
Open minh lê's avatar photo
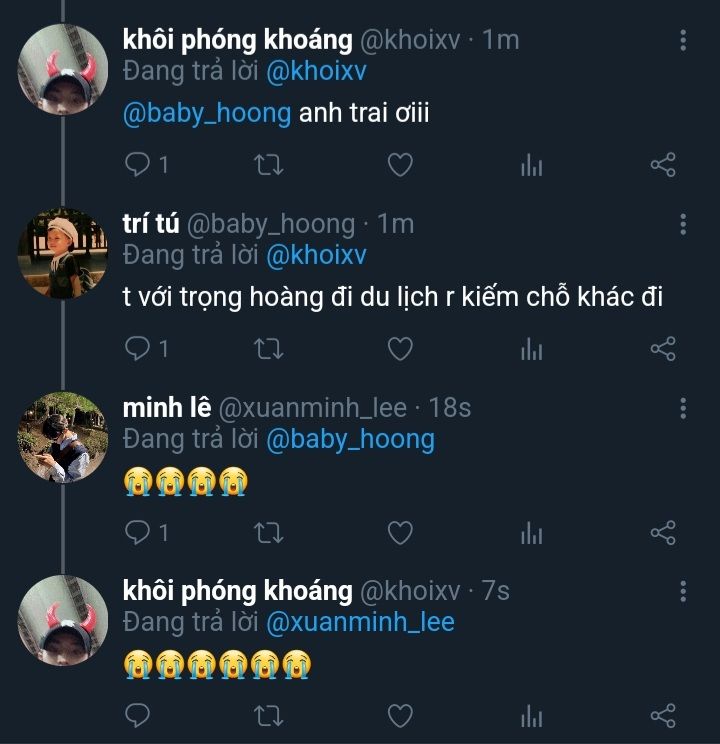click(x=62, y=438)
